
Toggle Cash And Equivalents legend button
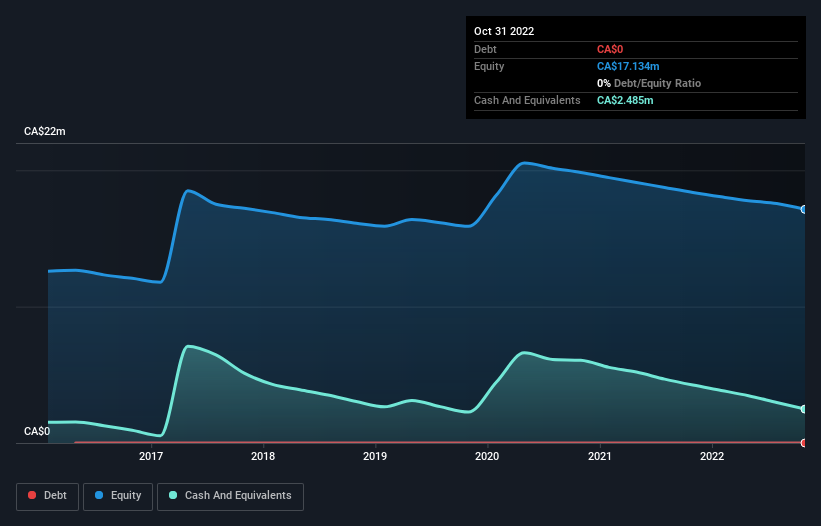230,496
